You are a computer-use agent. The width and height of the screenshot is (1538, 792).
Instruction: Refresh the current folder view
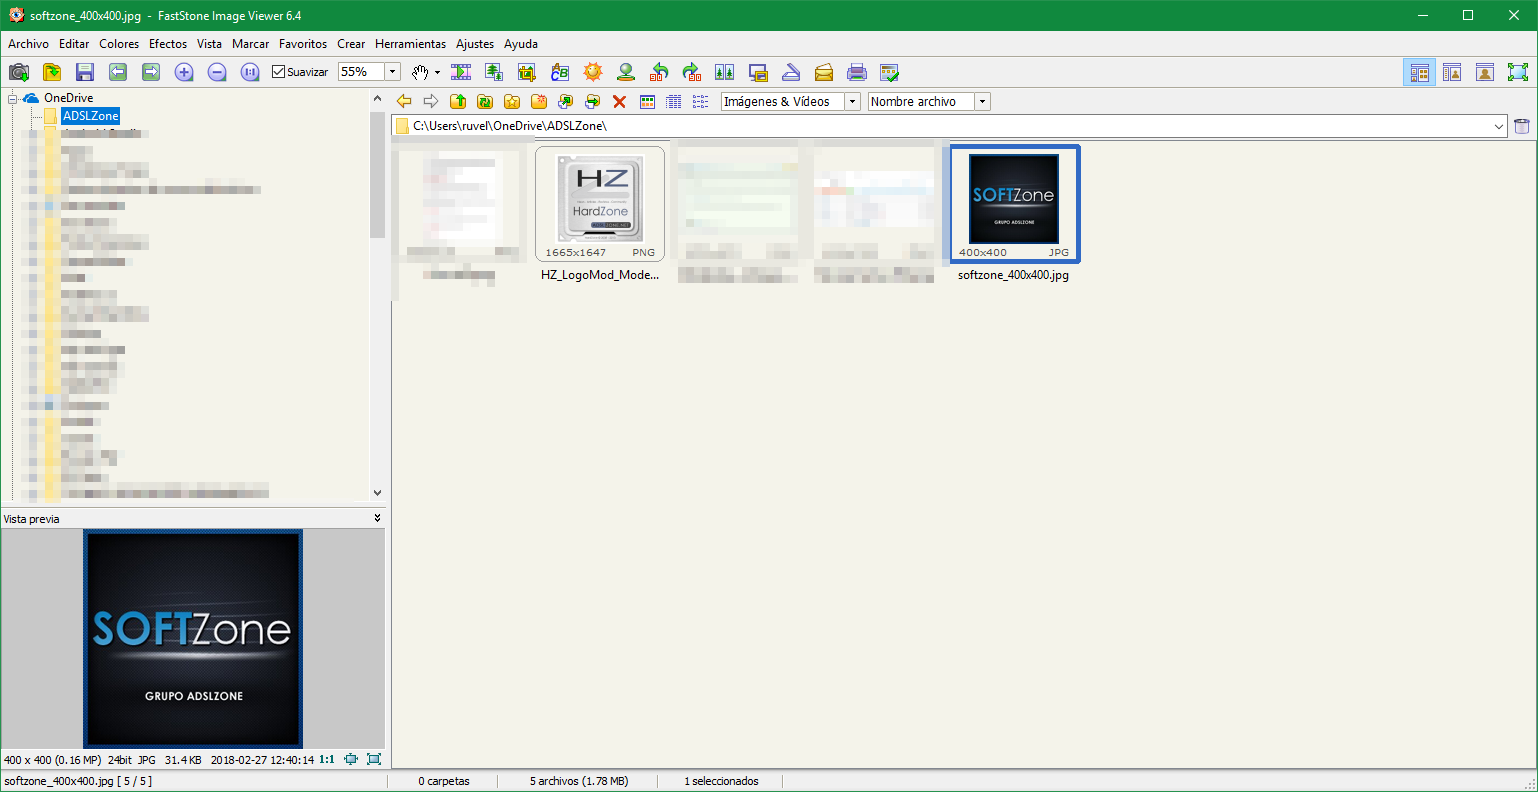pos(484,101)
